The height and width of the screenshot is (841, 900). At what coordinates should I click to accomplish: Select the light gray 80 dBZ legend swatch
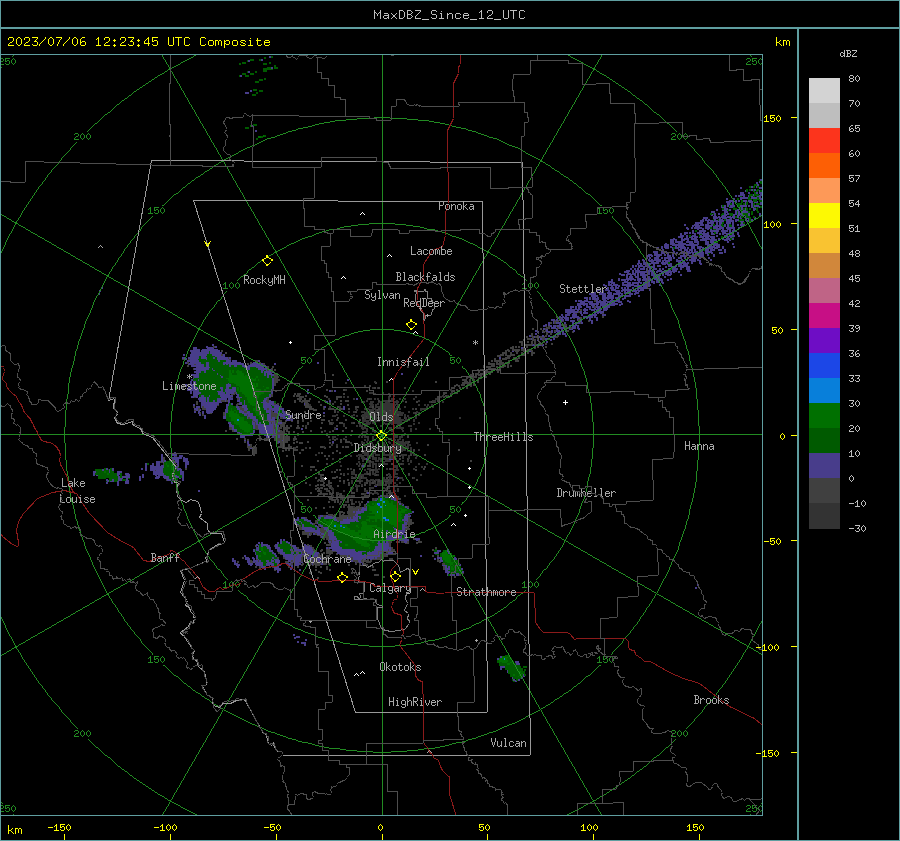coord(824,91)
